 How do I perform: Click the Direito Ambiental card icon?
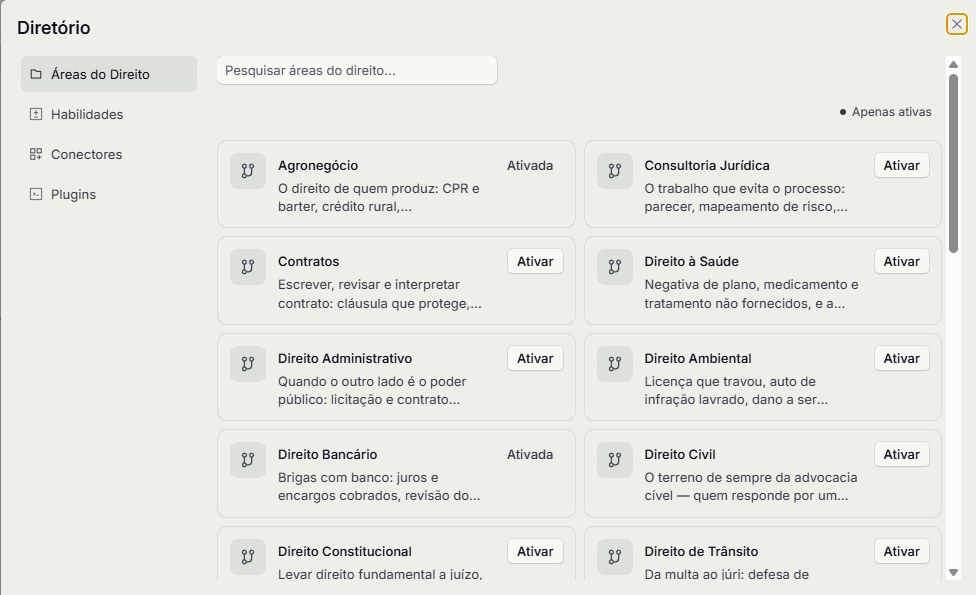614,363
